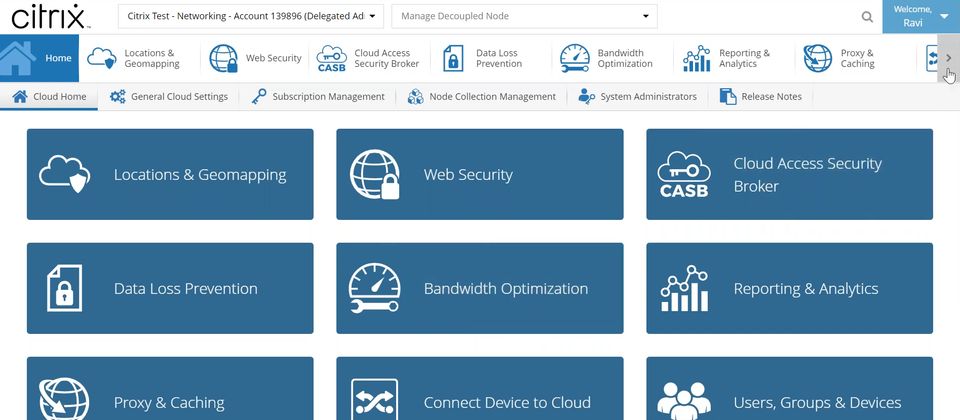Click shuffle arrows icon on Connect Device tile
Viewport: 960px width, 420px height.
[374, 399]
